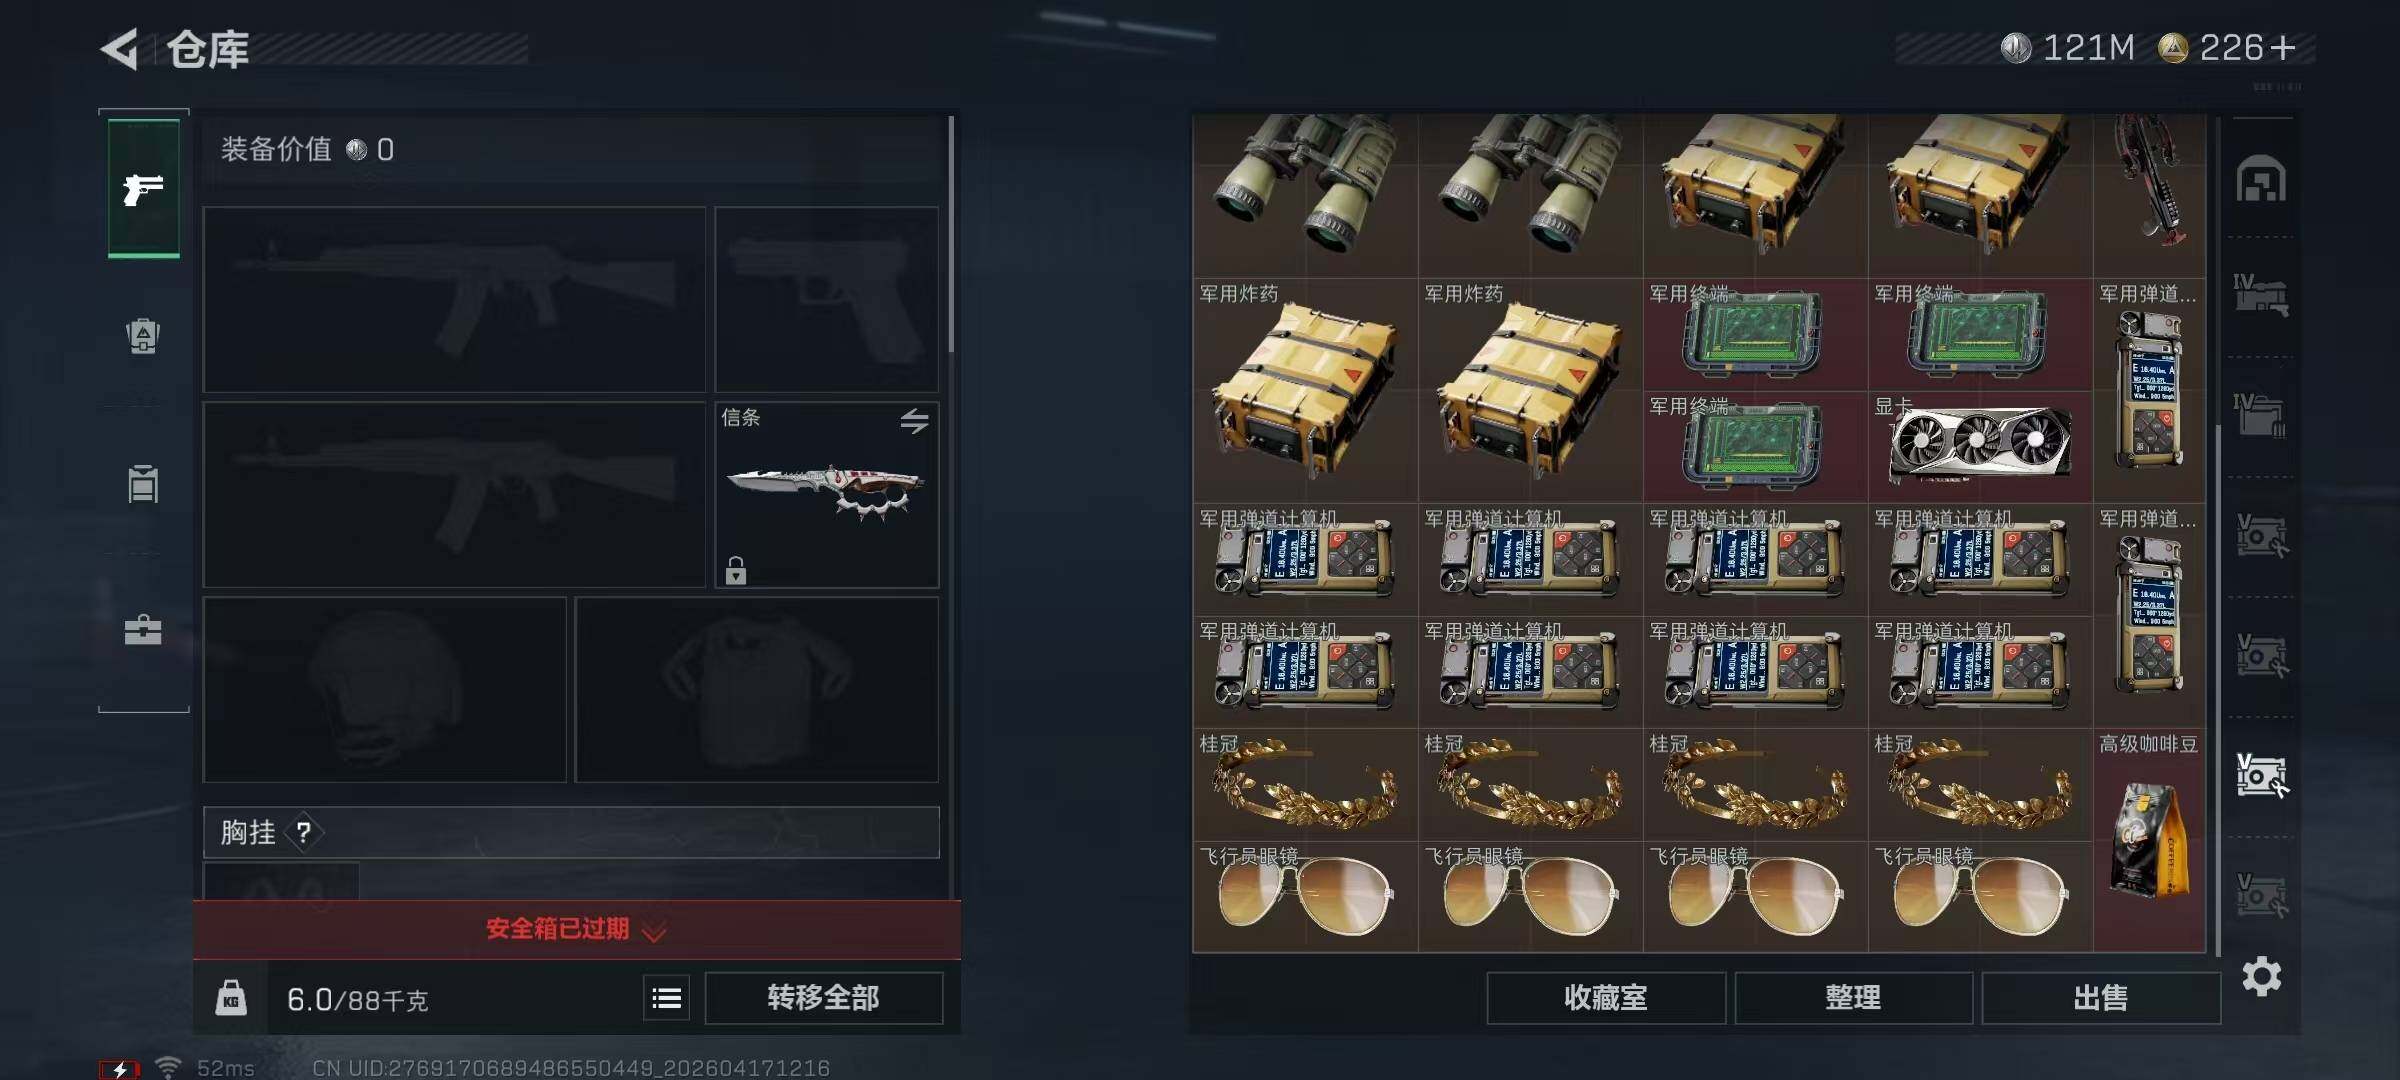Tap the swap arrows on the 信条 knife slot

click(x=914, y=421)
